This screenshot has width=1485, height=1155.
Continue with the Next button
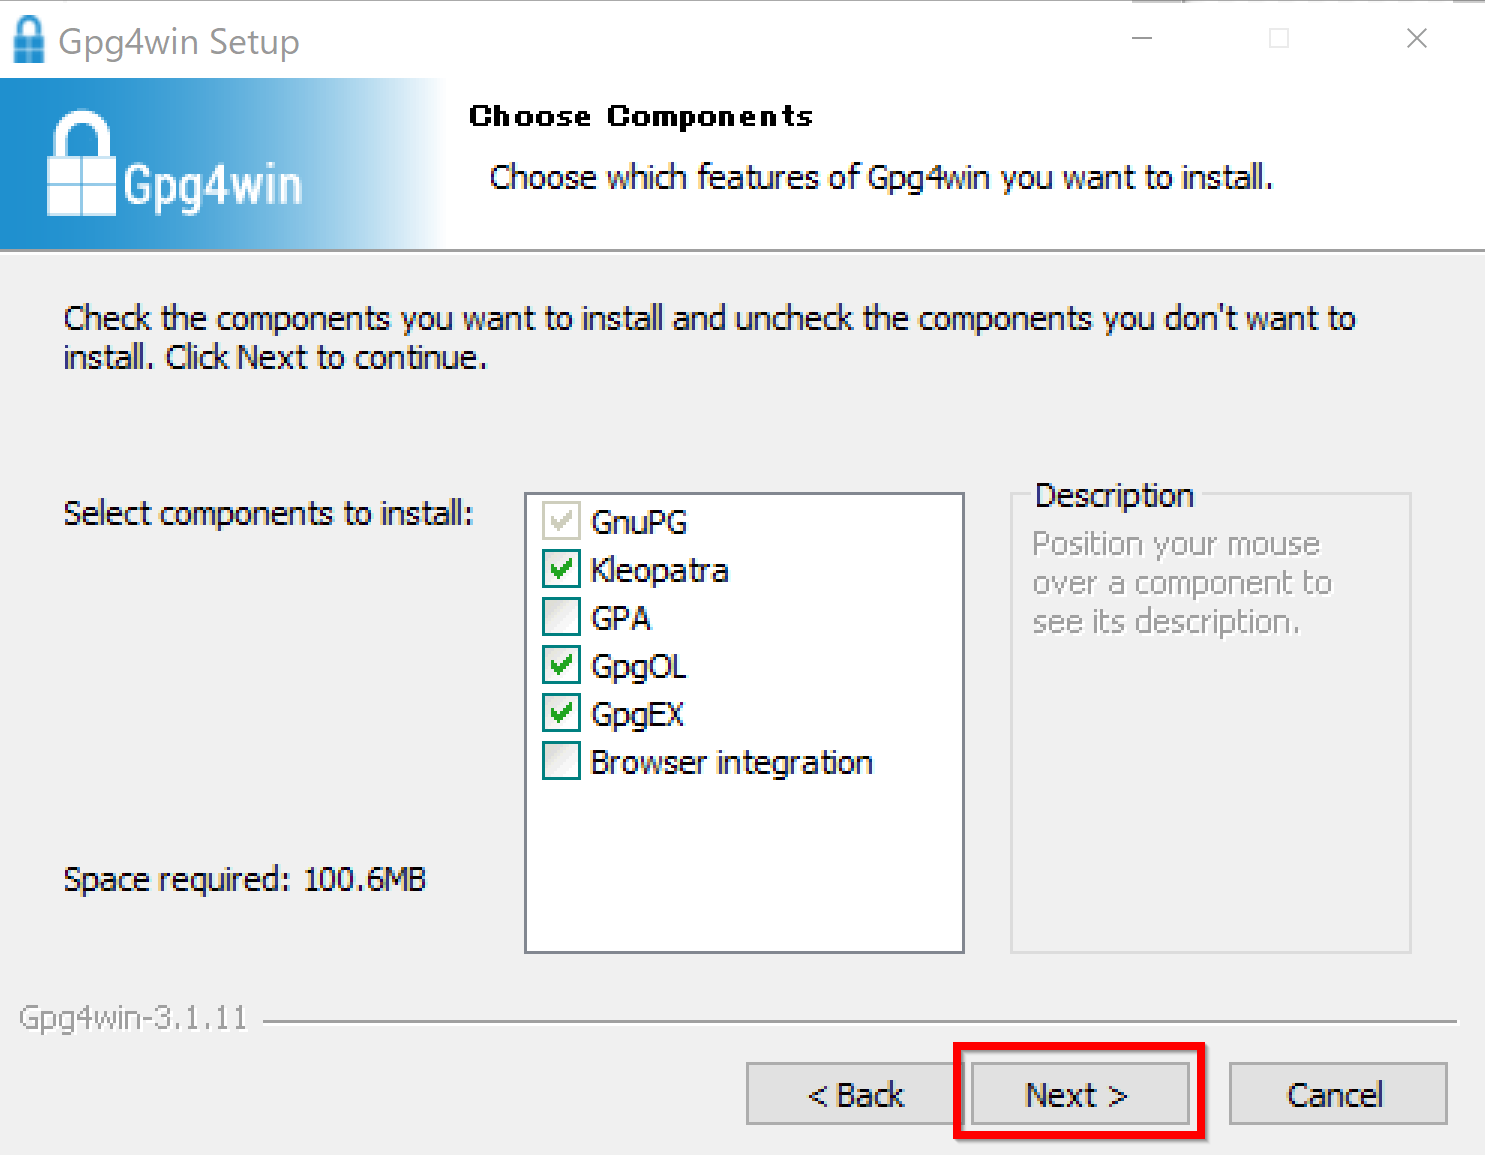pyautogui.click(x=1080, y=1094)
